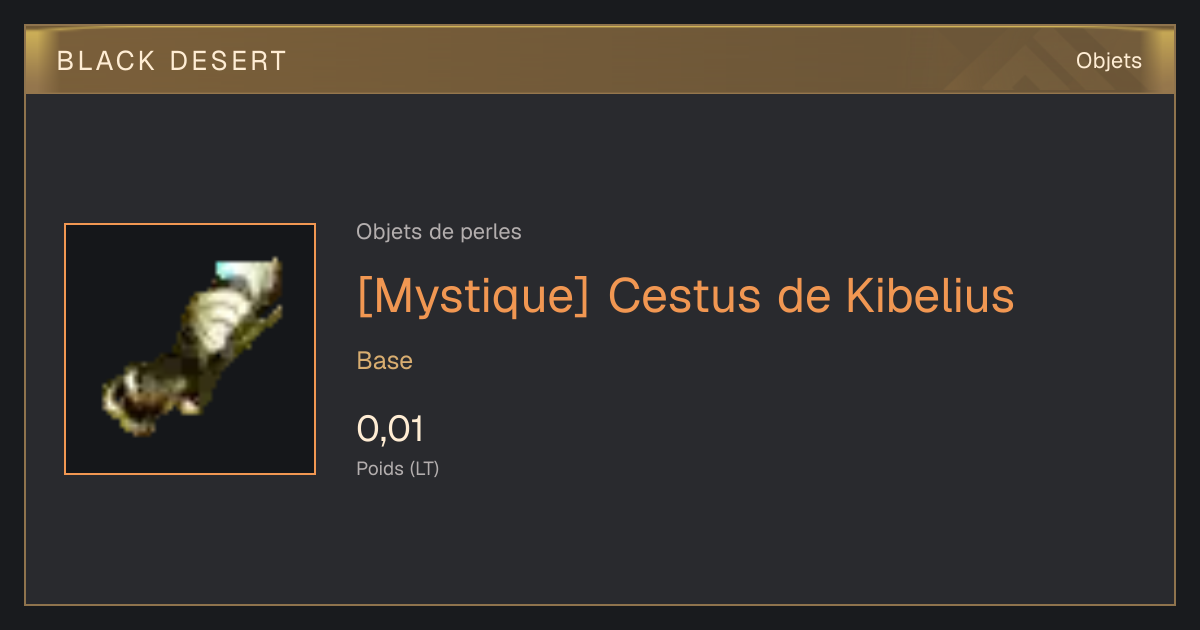
Task: Click the word Kibelius in title
Action: point(930,296)
